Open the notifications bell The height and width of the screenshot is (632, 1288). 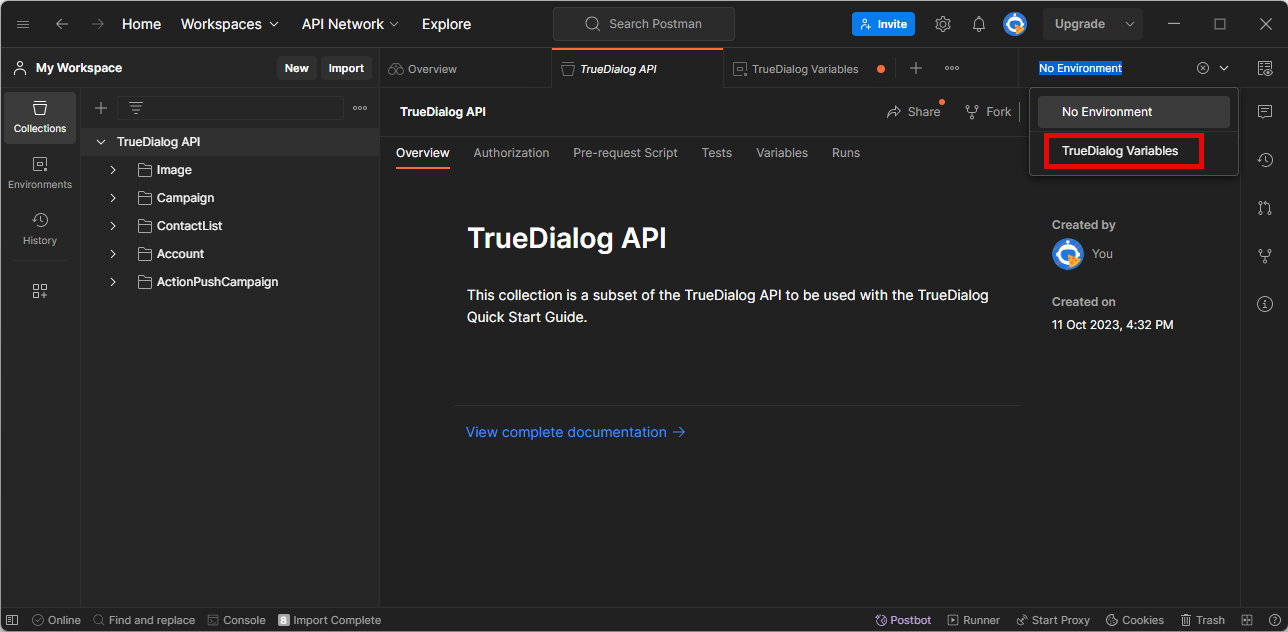pos(979,24)
